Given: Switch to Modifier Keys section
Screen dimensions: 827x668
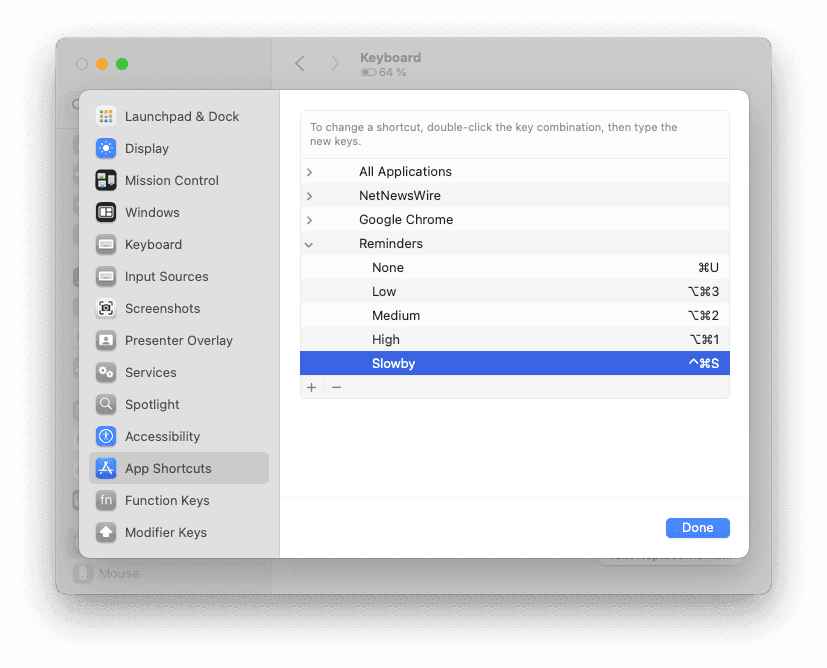Looking at the screenshot, I should click(166, 532).
